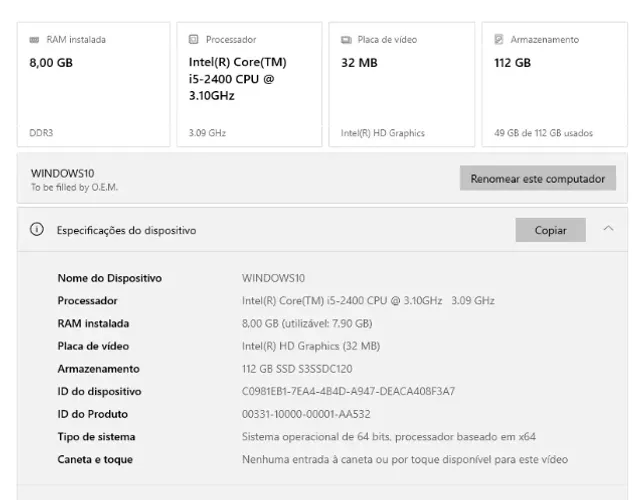Click the Nome do Dispositivo label
This screenshot has height=500, width=644.
coord(110,278)
